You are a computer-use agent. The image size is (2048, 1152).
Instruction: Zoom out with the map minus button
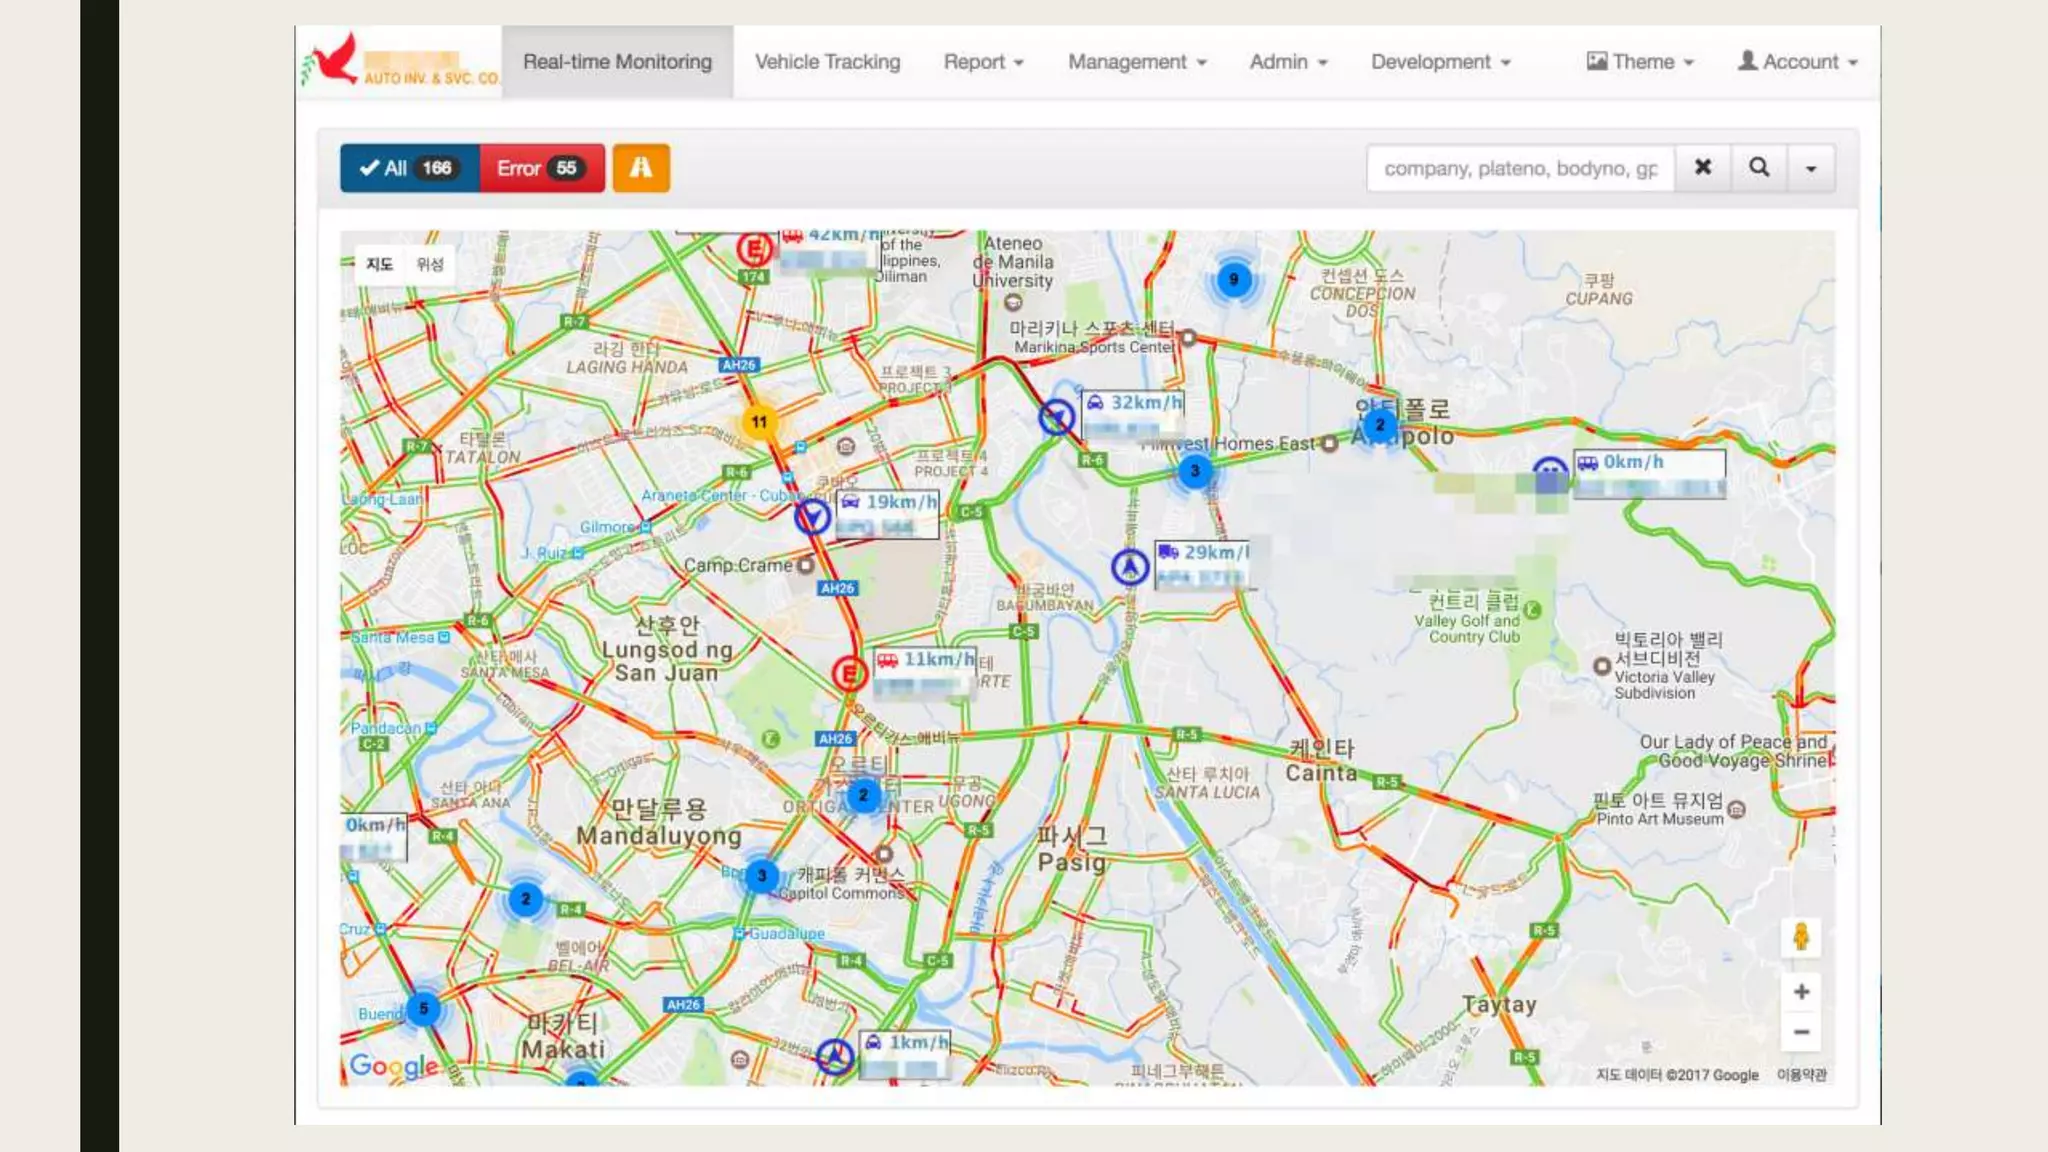(x=1801, y=1032)
